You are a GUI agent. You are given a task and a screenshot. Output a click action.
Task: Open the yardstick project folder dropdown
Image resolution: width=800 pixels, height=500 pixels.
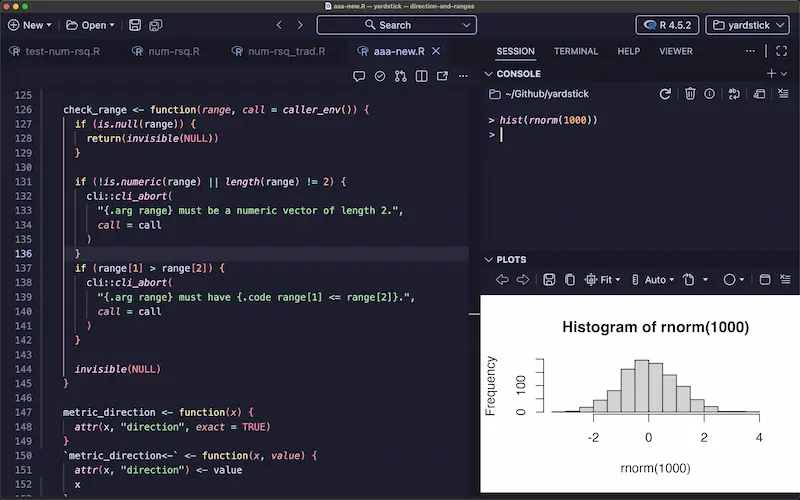click(747, 25)
